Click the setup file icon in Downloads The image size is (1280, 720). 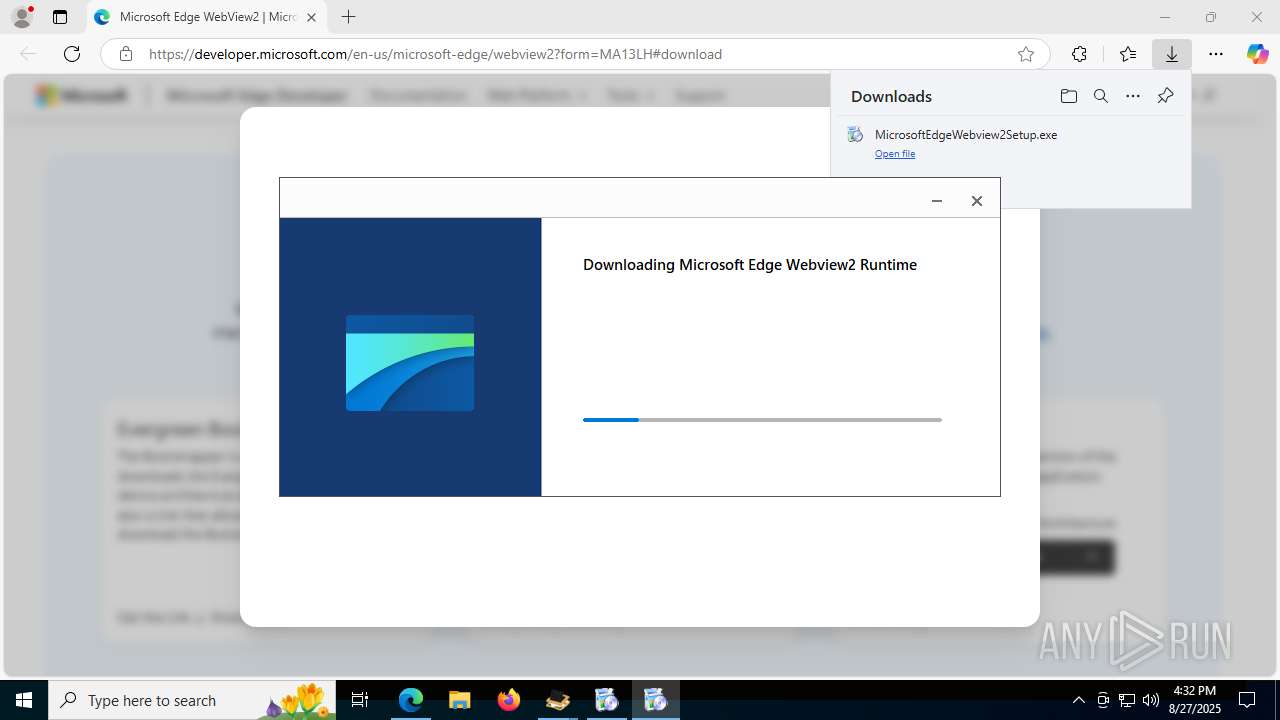coord(855,135)
